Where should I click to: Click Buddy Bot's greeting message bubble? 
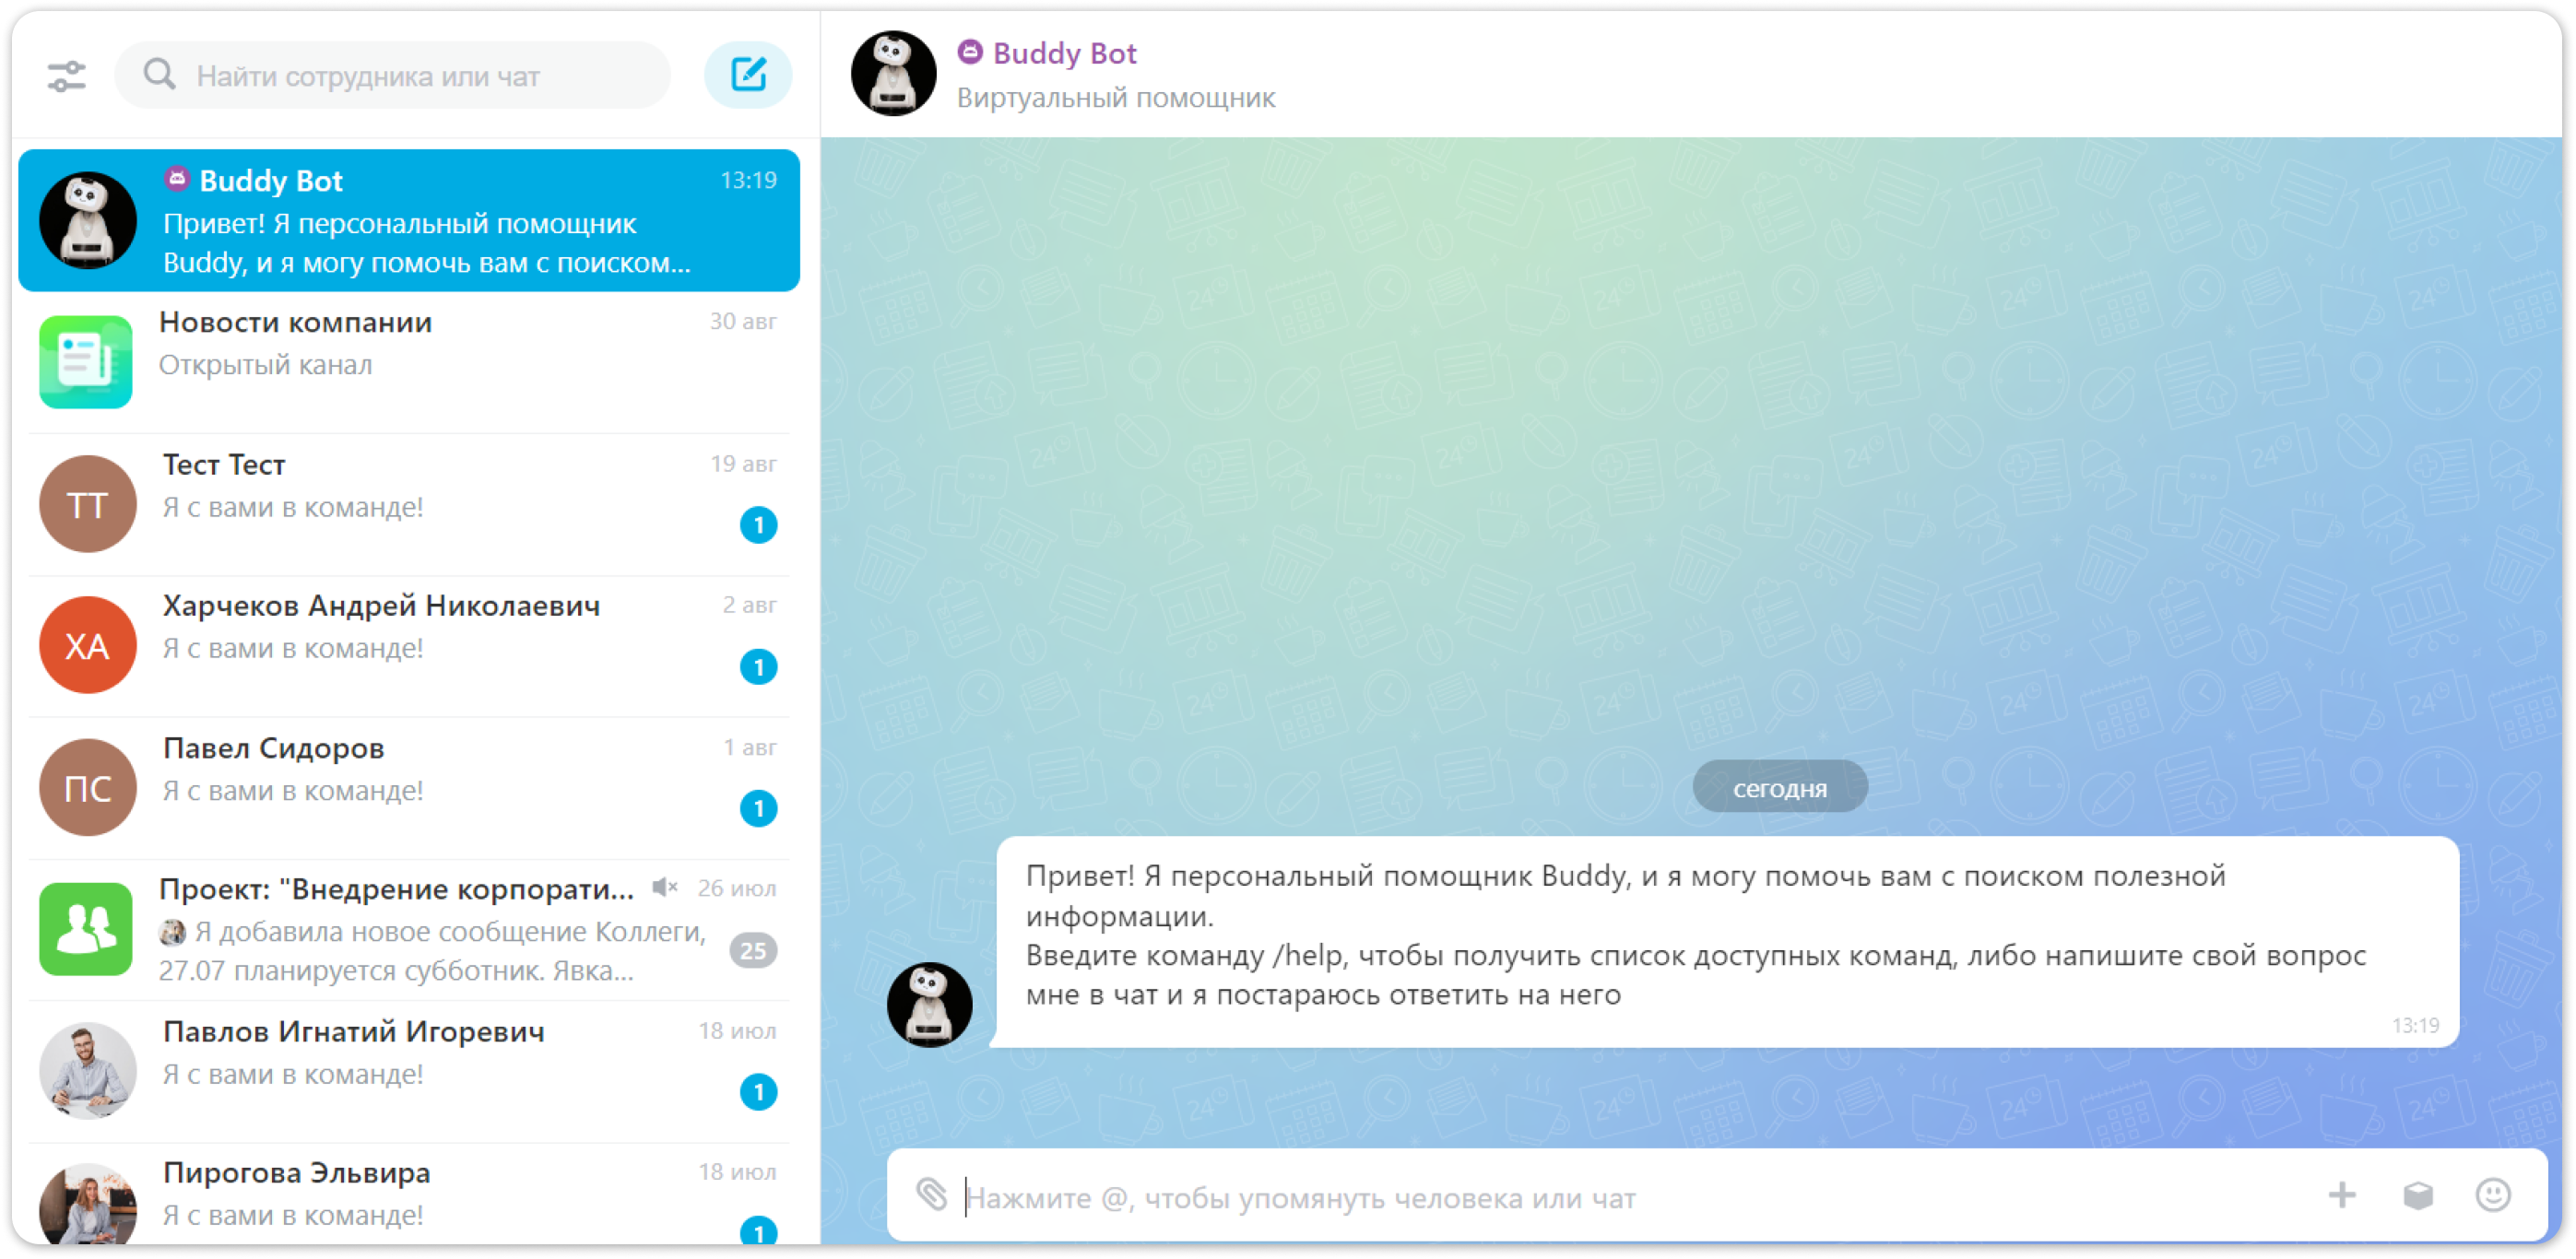1727,943
